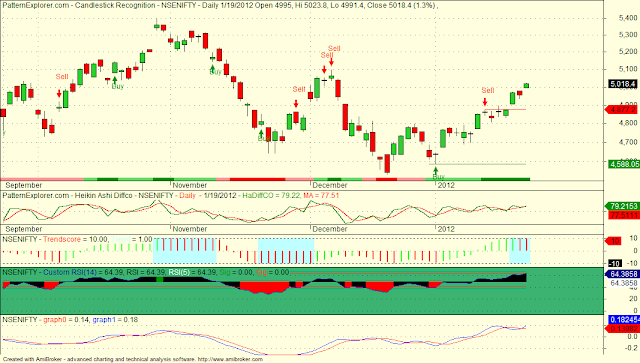Click the black -10 Trendscore value label
Image resolution: width=640 pixels, height=363 pixels.
(615, 263)
